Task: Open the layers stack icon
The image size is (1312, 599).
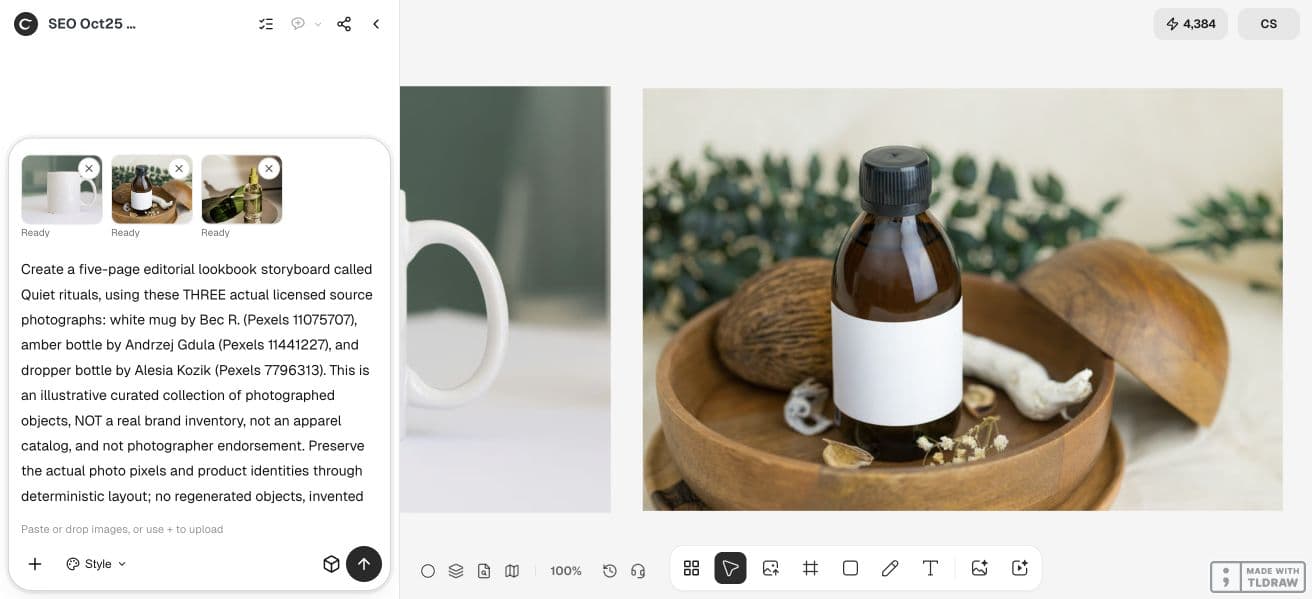Action: tap(456, 571)
